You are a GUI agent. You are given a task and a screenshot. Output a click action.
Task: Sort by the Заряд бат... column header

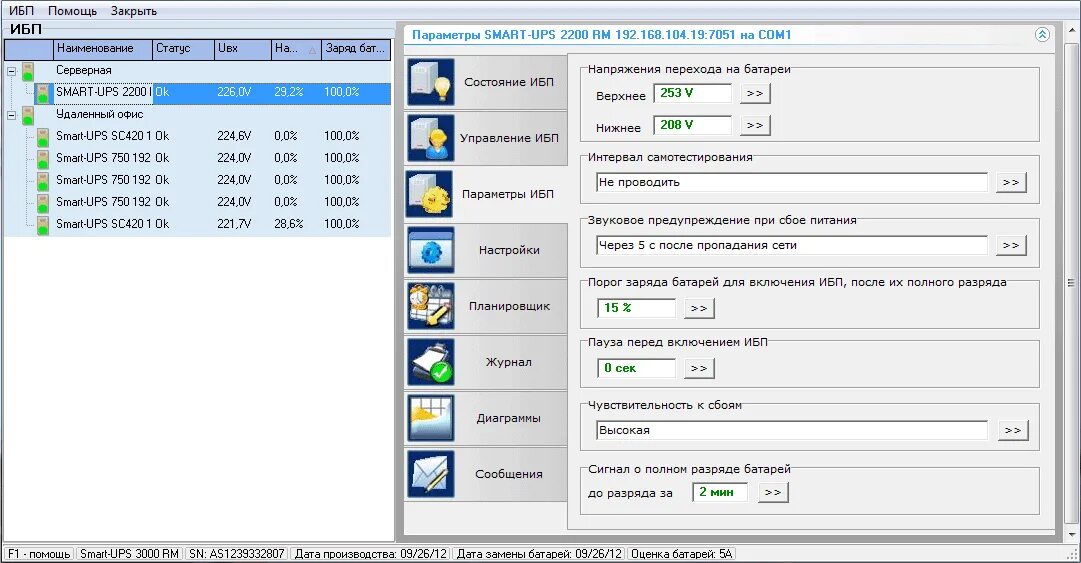tap(356, 49)
